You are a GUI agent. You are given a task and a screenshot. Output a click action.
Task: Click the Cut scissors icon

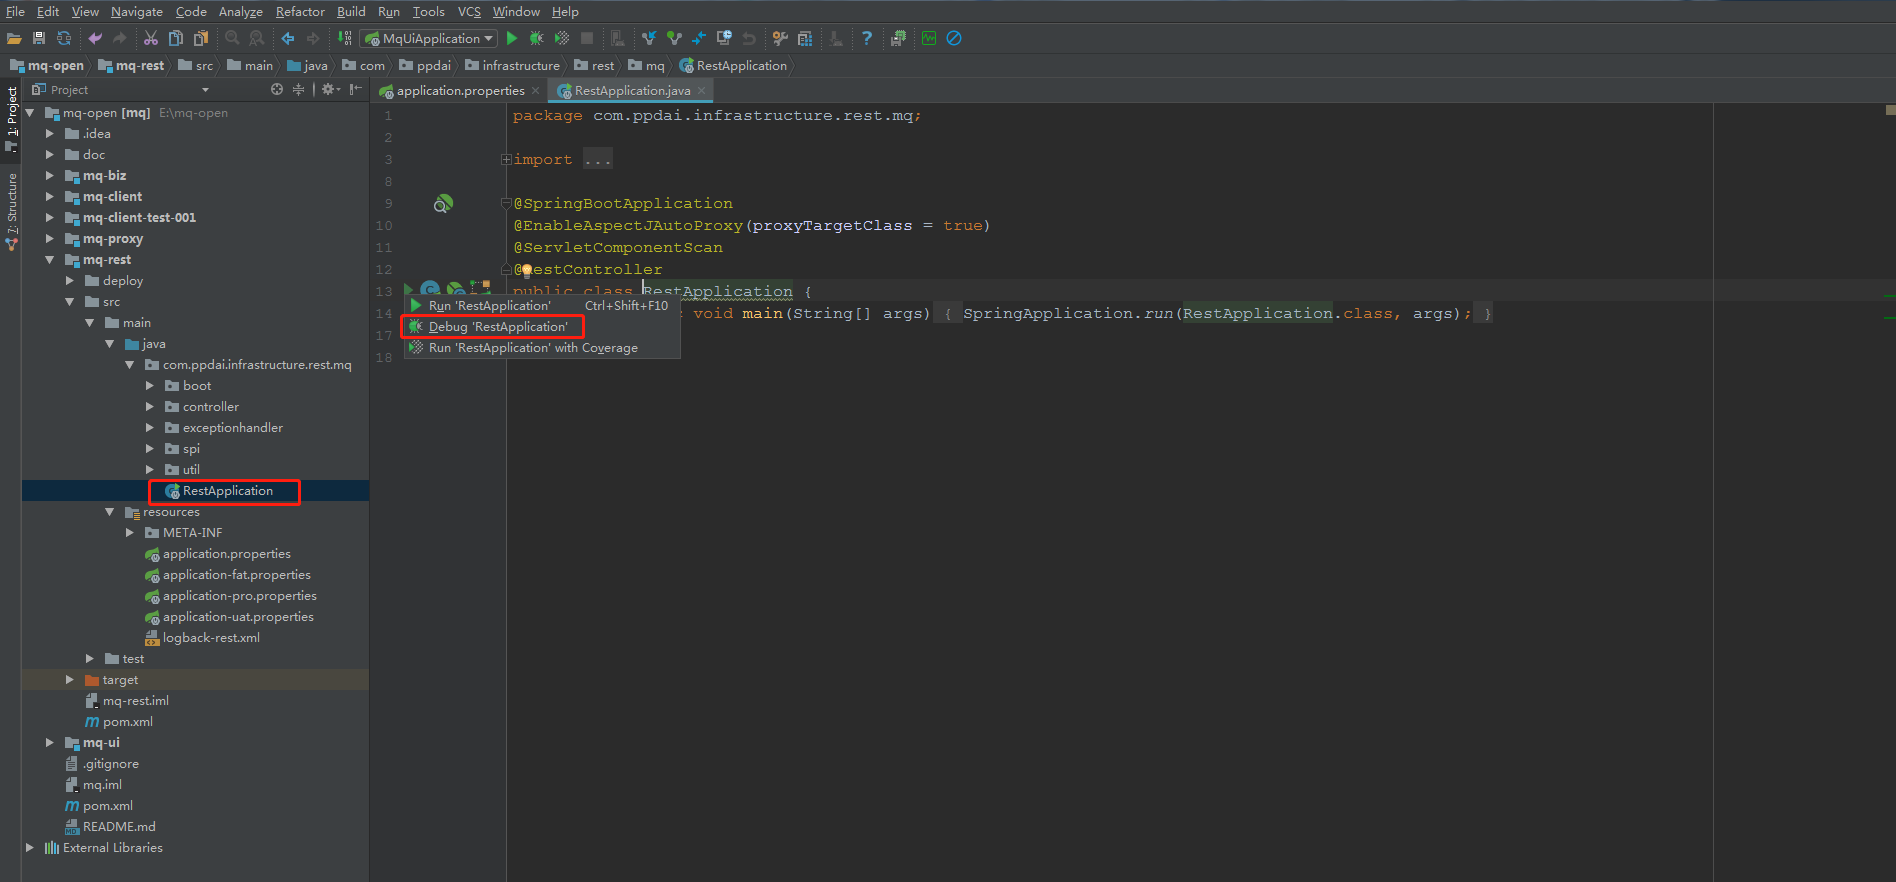tap(151, 38)
